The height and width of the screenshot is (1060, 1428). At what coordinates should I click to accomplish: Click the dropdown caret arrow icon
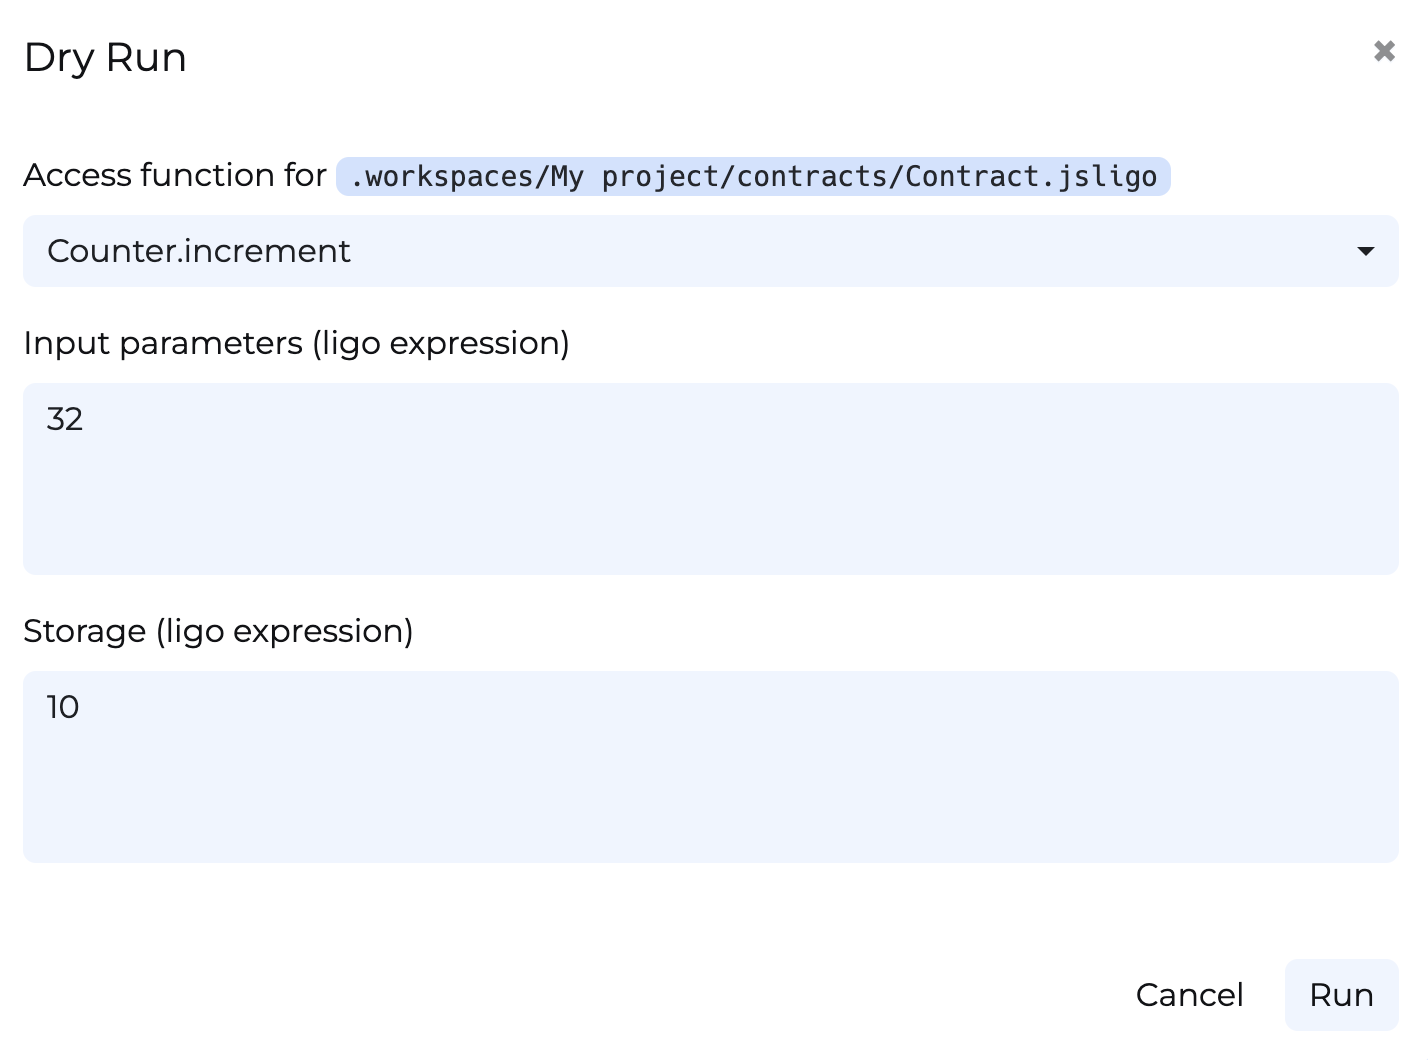tap(1365, 251)
